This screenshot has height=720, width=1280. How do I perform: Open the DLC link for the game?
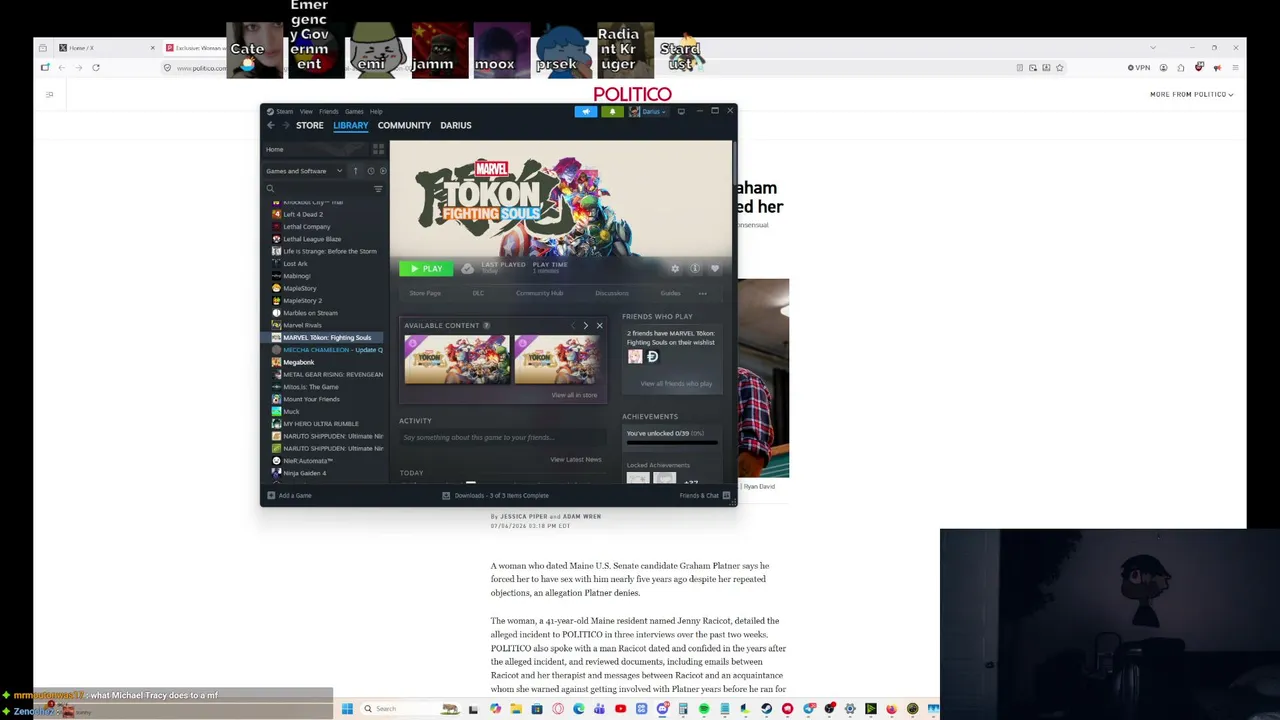click(x=478, y=293)
